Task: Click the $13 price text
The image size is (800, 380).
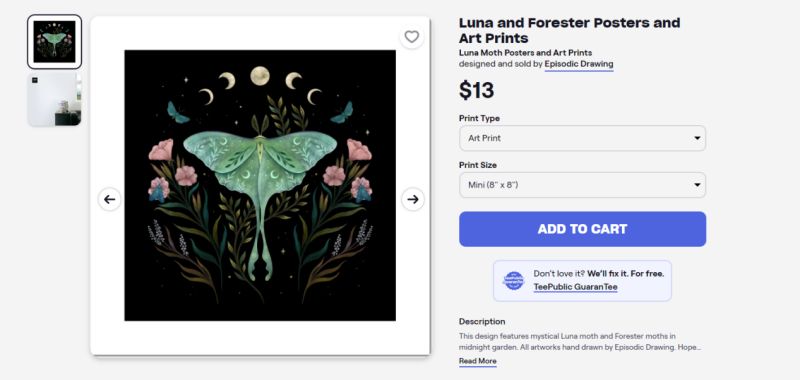Action: tap(477, 91)
